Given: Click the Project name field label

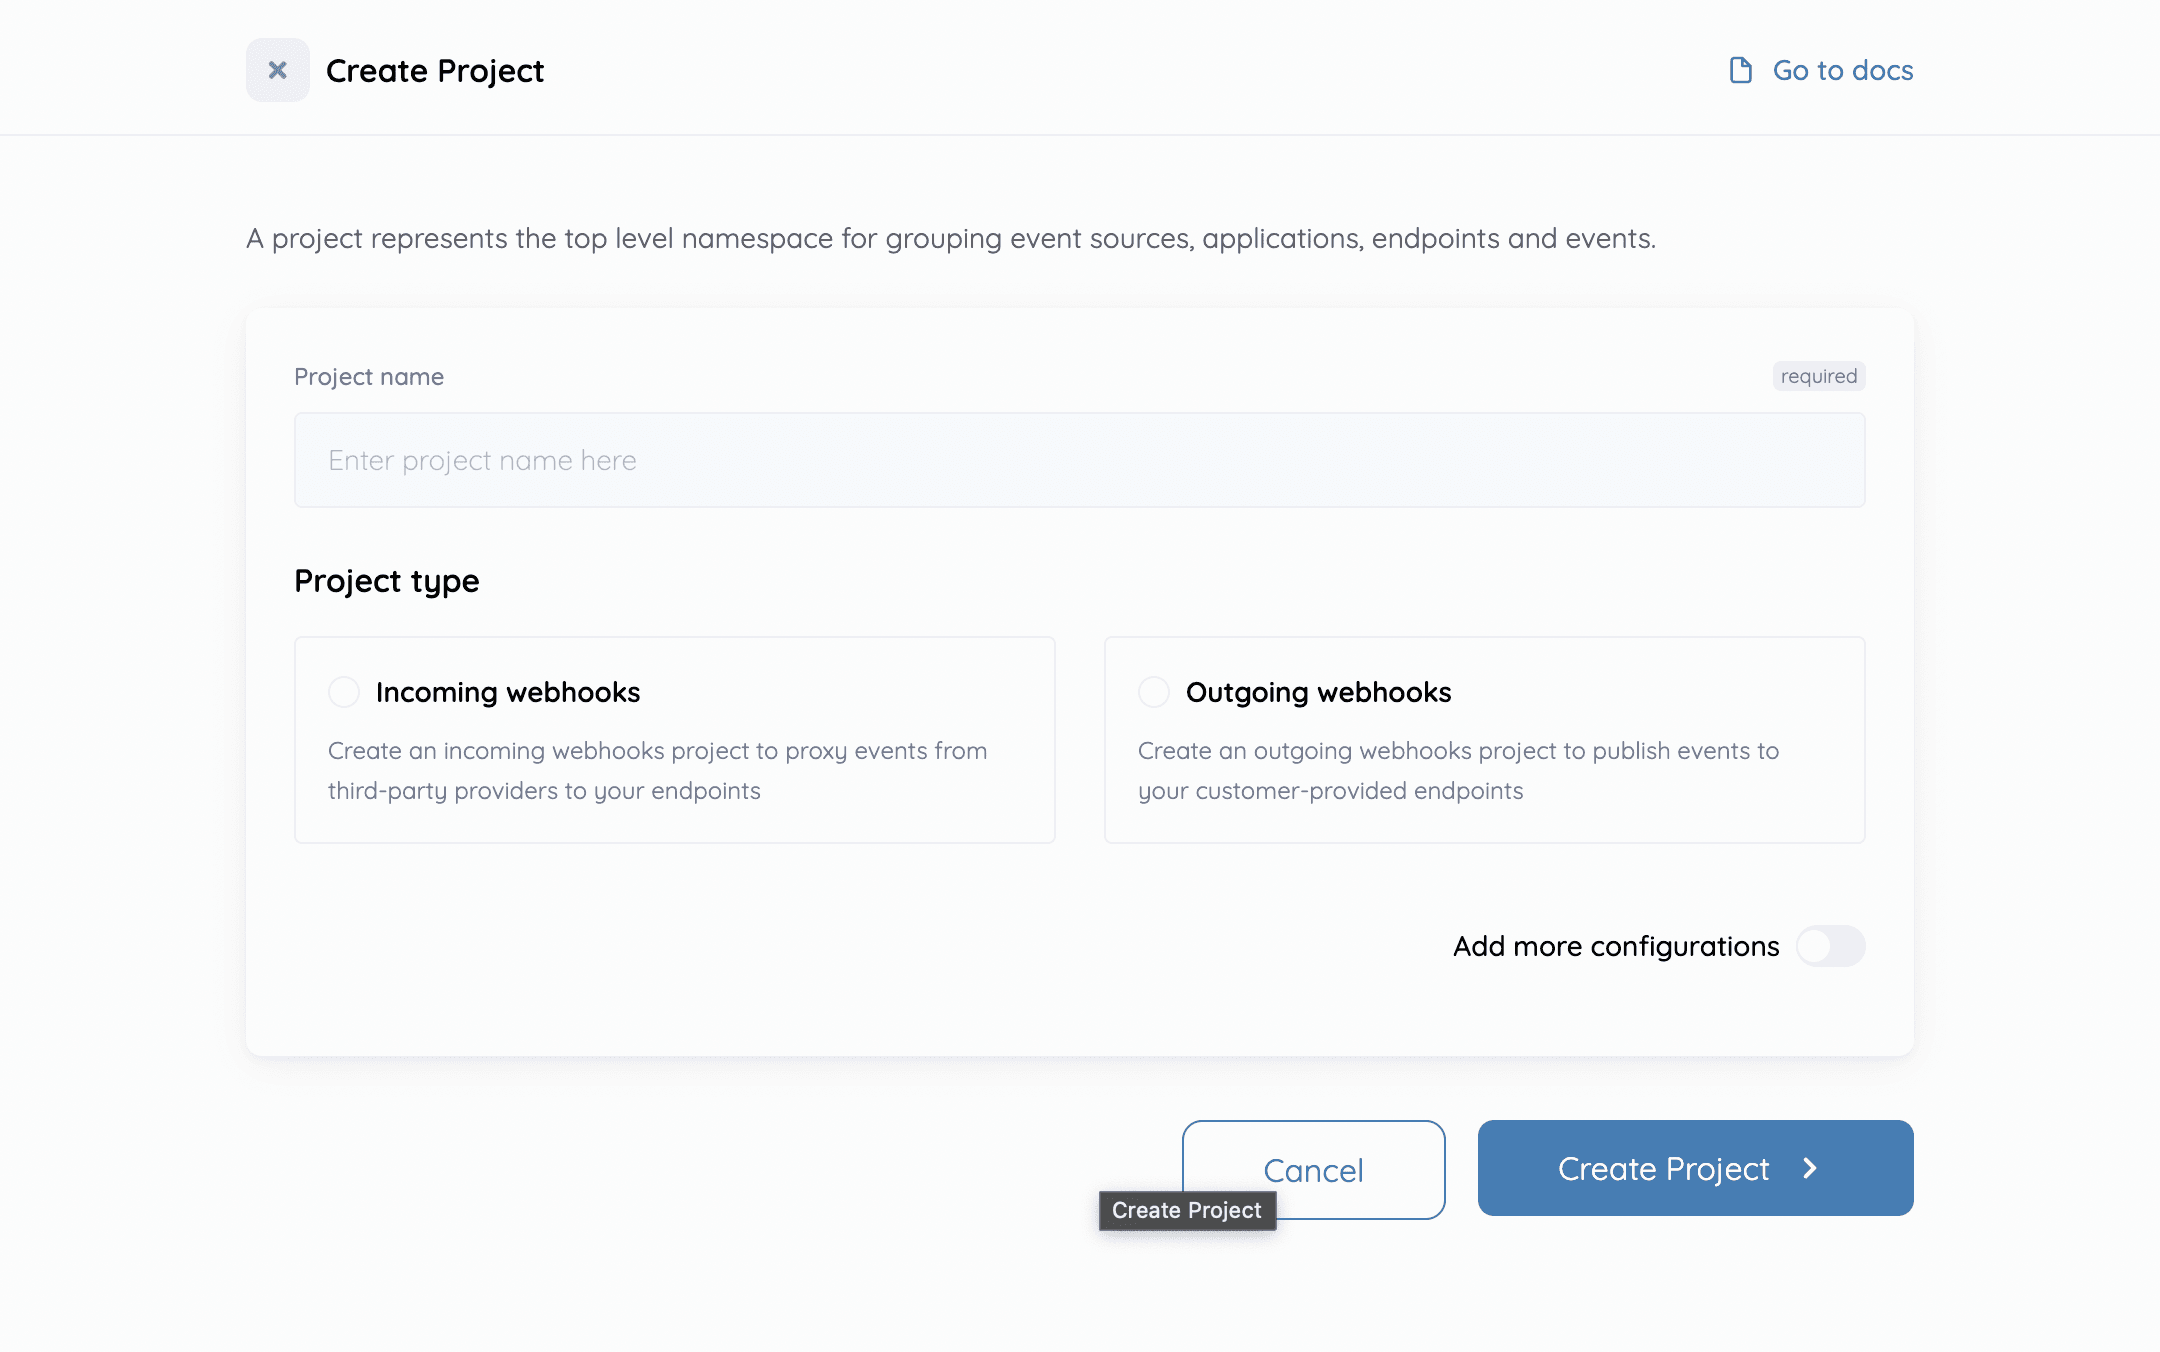Looking at the screenshot, I should click(369, 377).
